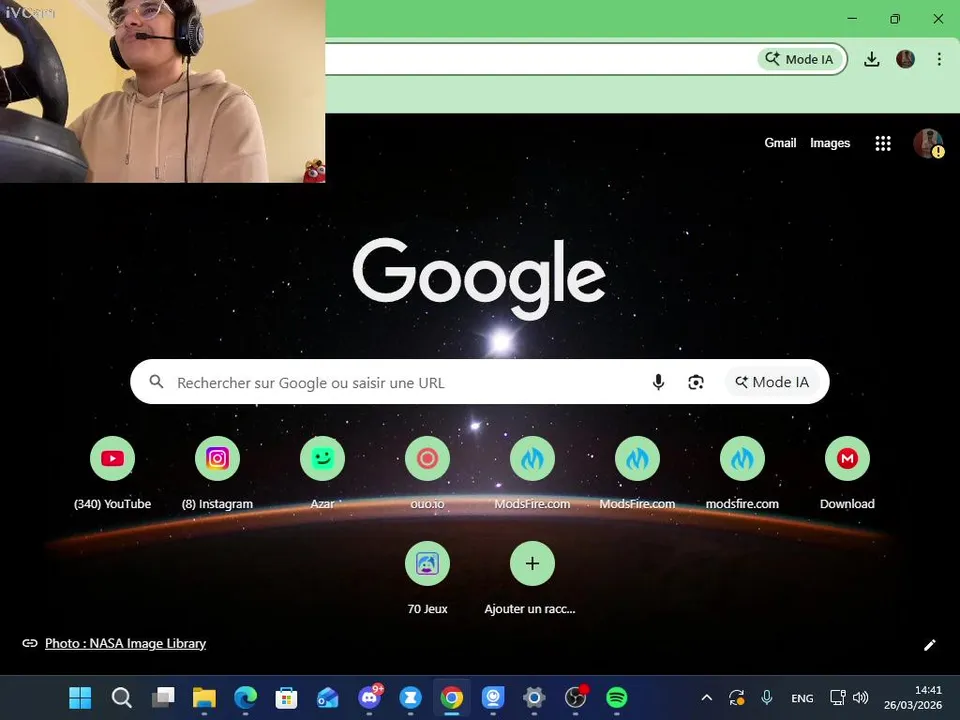This screenshot has height=720, width=960.
Task: Open Google Images link
Action: [830, 143]
